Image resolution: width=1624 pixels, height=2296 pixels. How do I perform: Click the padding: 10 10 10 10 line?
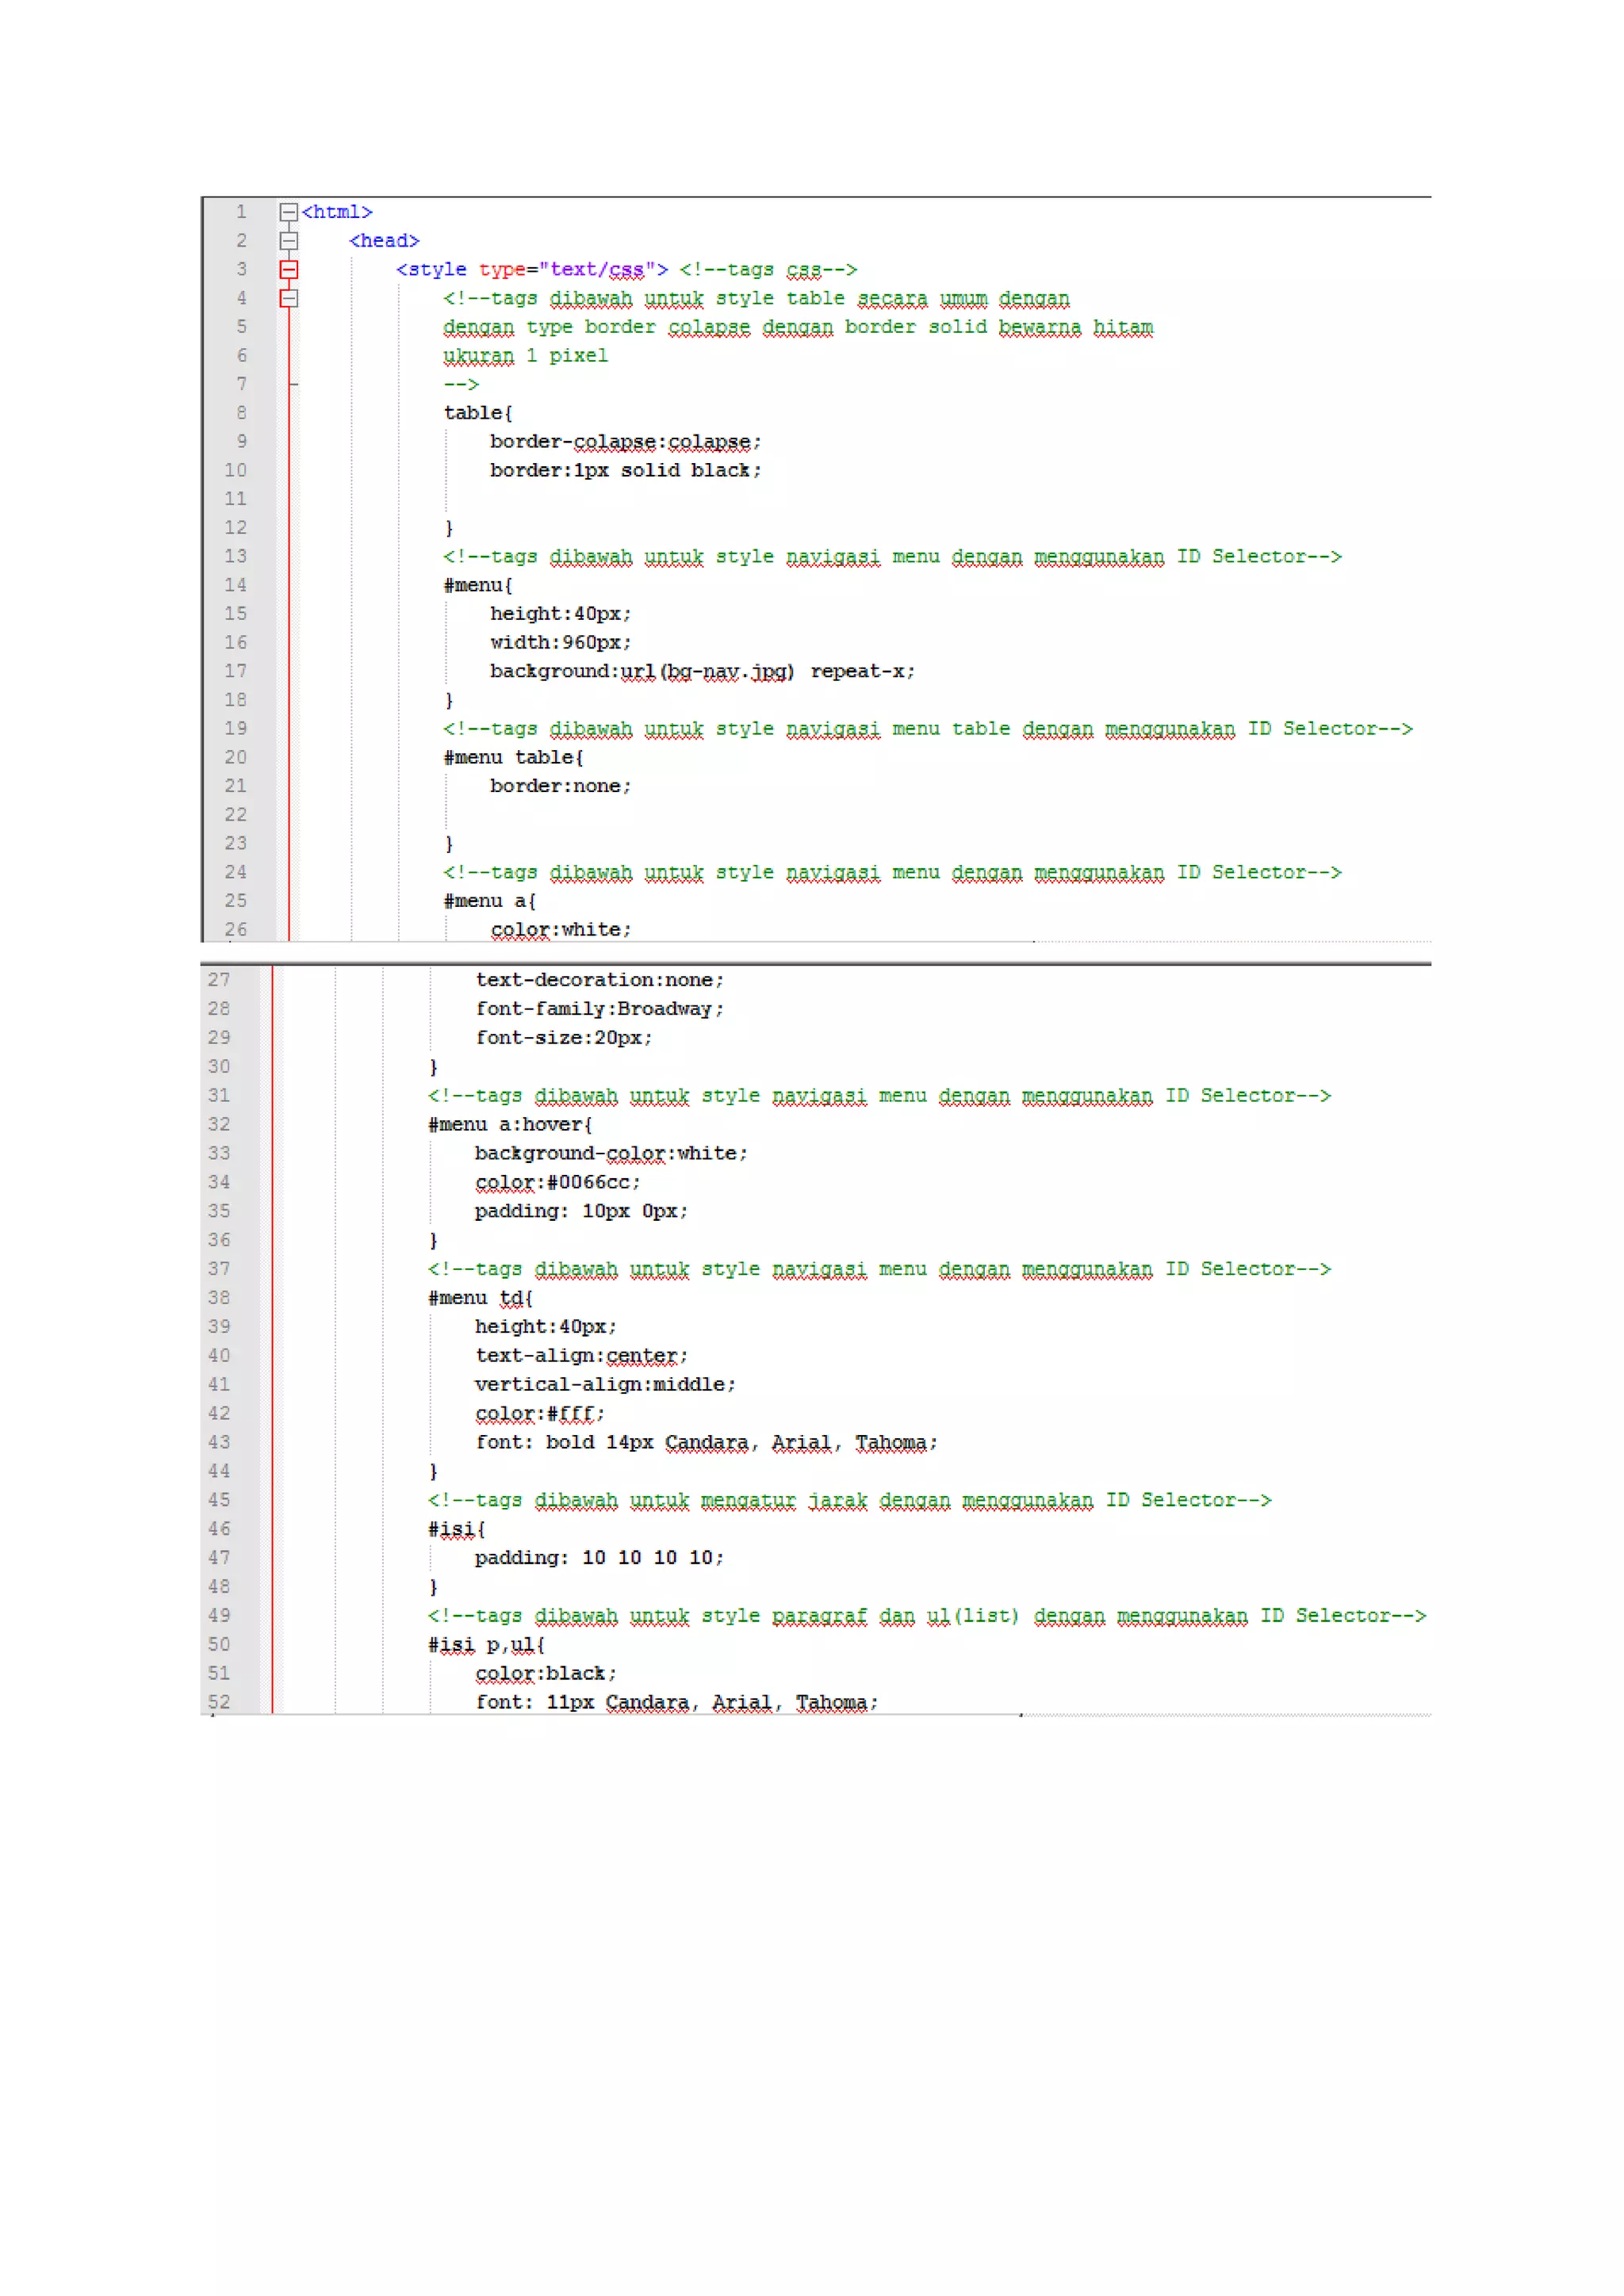(x=598, y=1558)
